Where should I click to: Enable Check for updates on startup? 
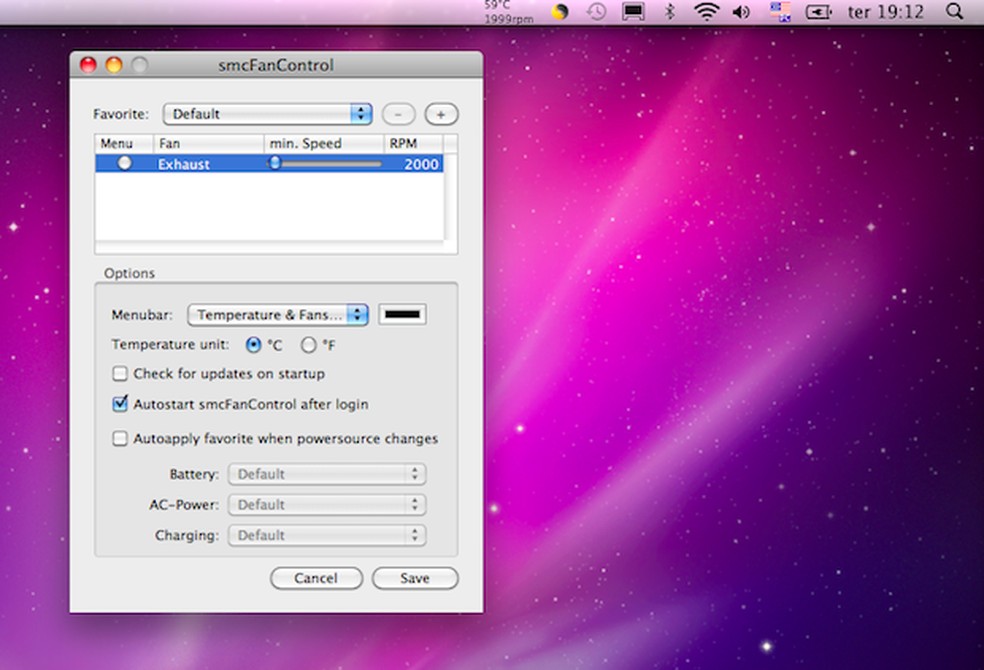[120, 374]
